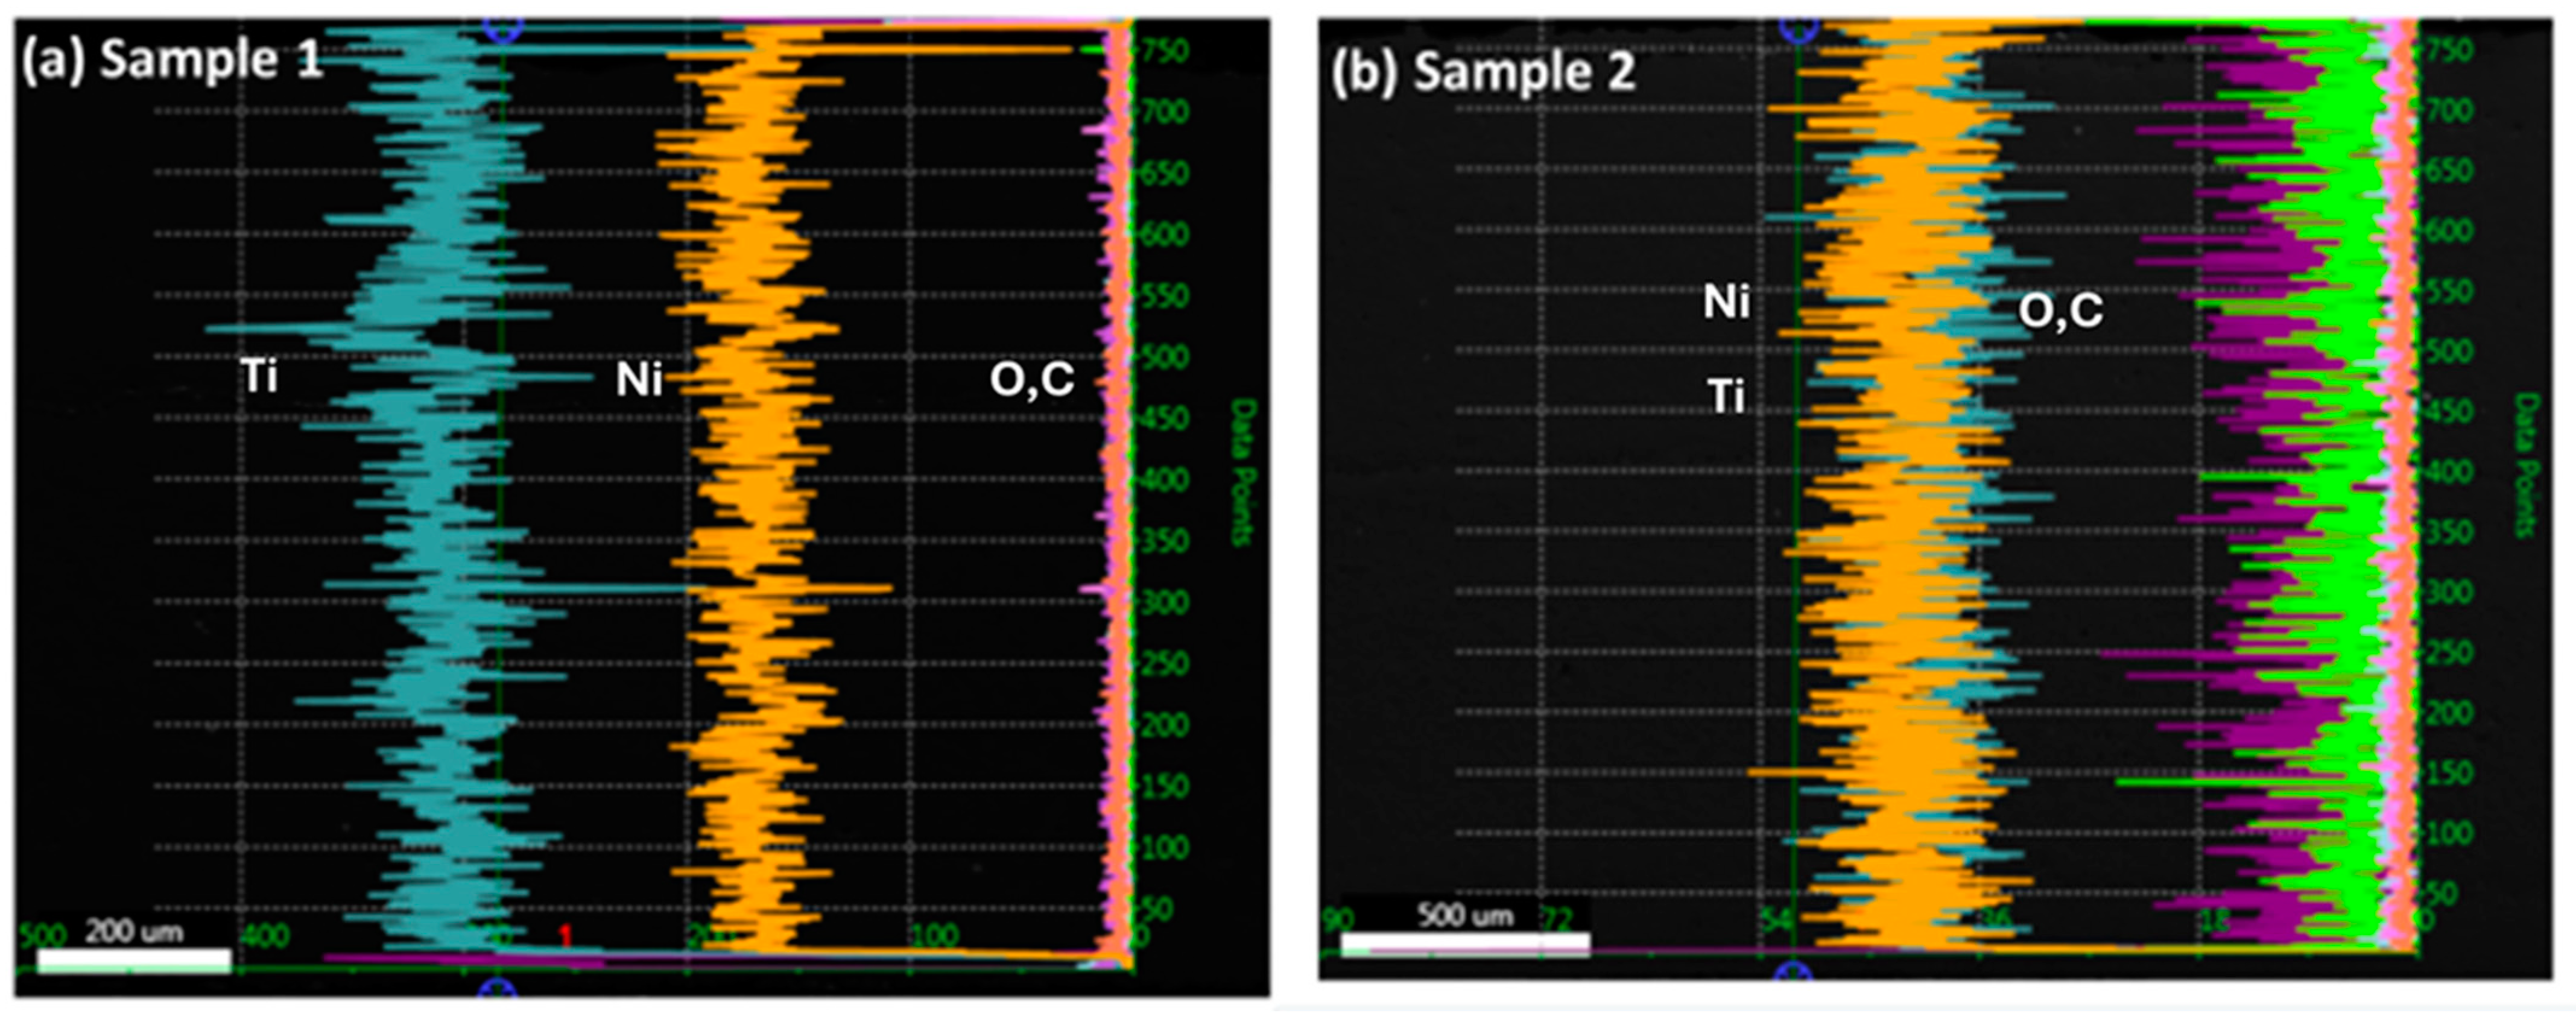Click the Ni label in Sample 2
Screen dimensions: 2576x1022
point(1727,302)
